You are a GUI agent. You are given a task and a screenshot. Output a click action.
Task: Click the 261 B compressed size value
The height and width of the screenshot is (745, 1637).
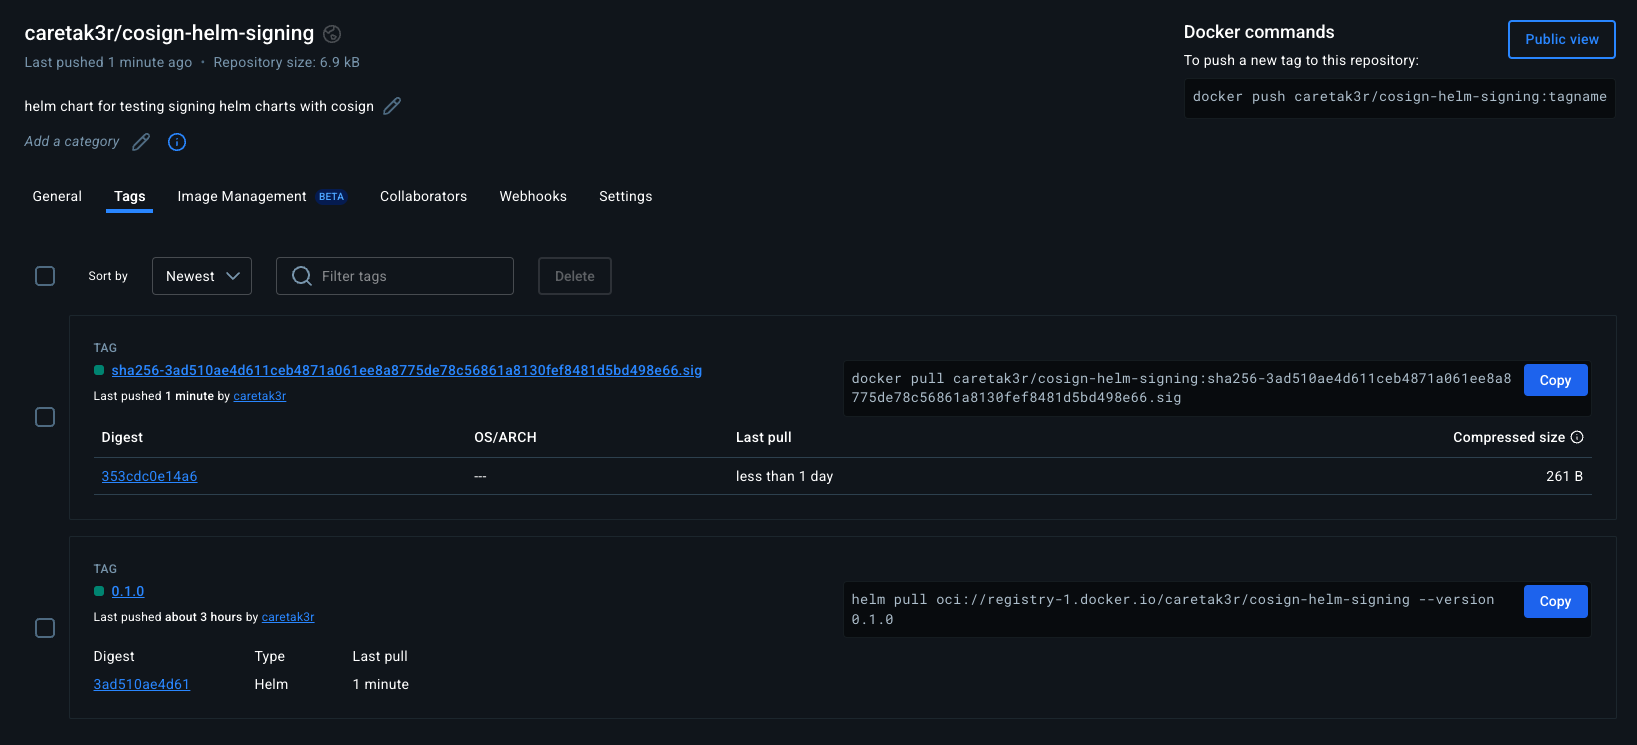1564,476
